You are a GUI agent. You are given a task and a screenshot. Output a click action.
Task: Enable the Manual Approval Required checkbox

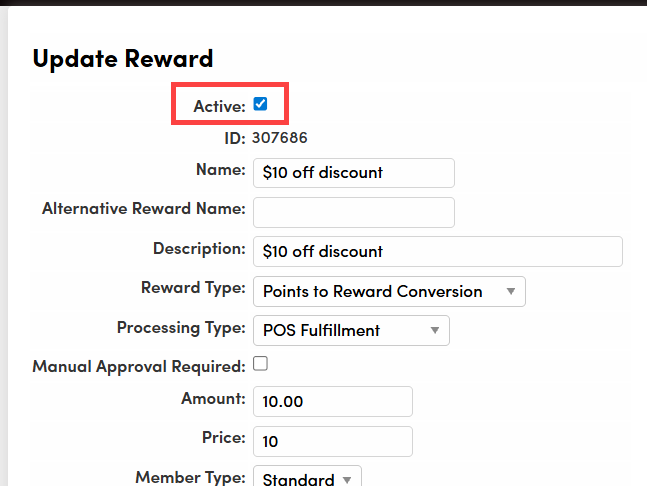(261, 364)
